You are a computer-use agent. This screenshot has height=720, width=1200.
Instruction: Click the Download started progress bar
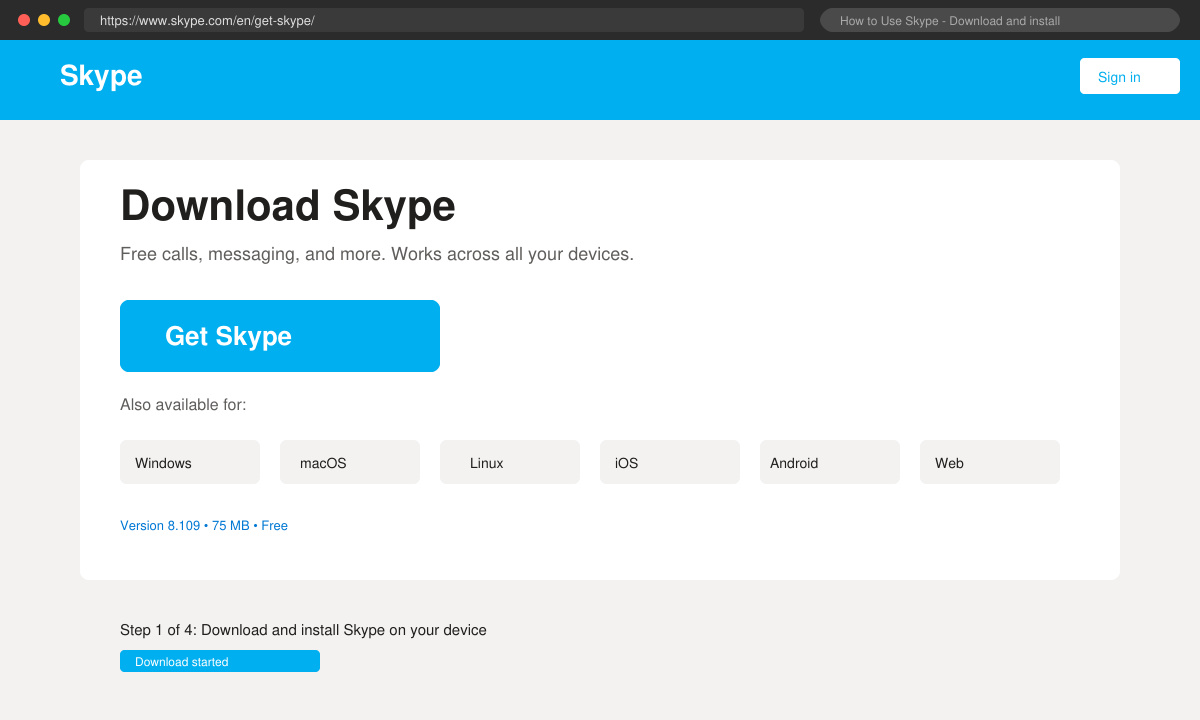click(220, 661)
